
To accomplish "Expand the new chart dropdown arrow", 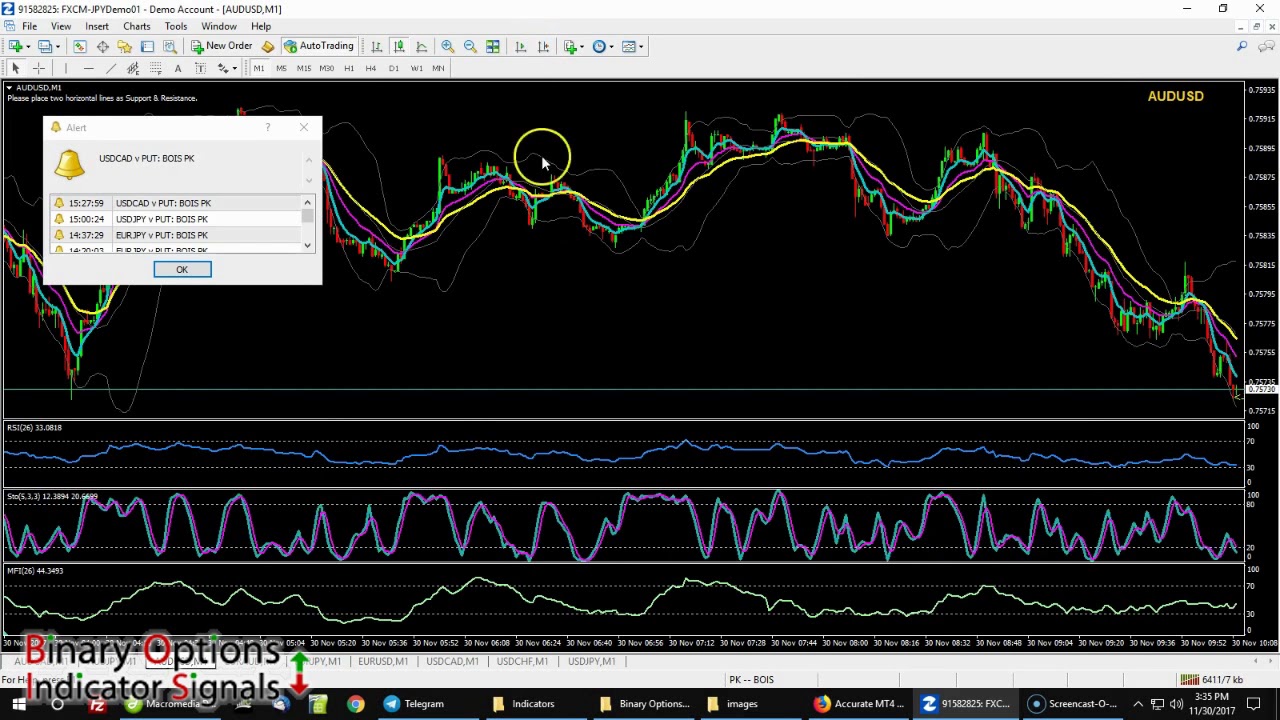I will click(x=28, y=46).
